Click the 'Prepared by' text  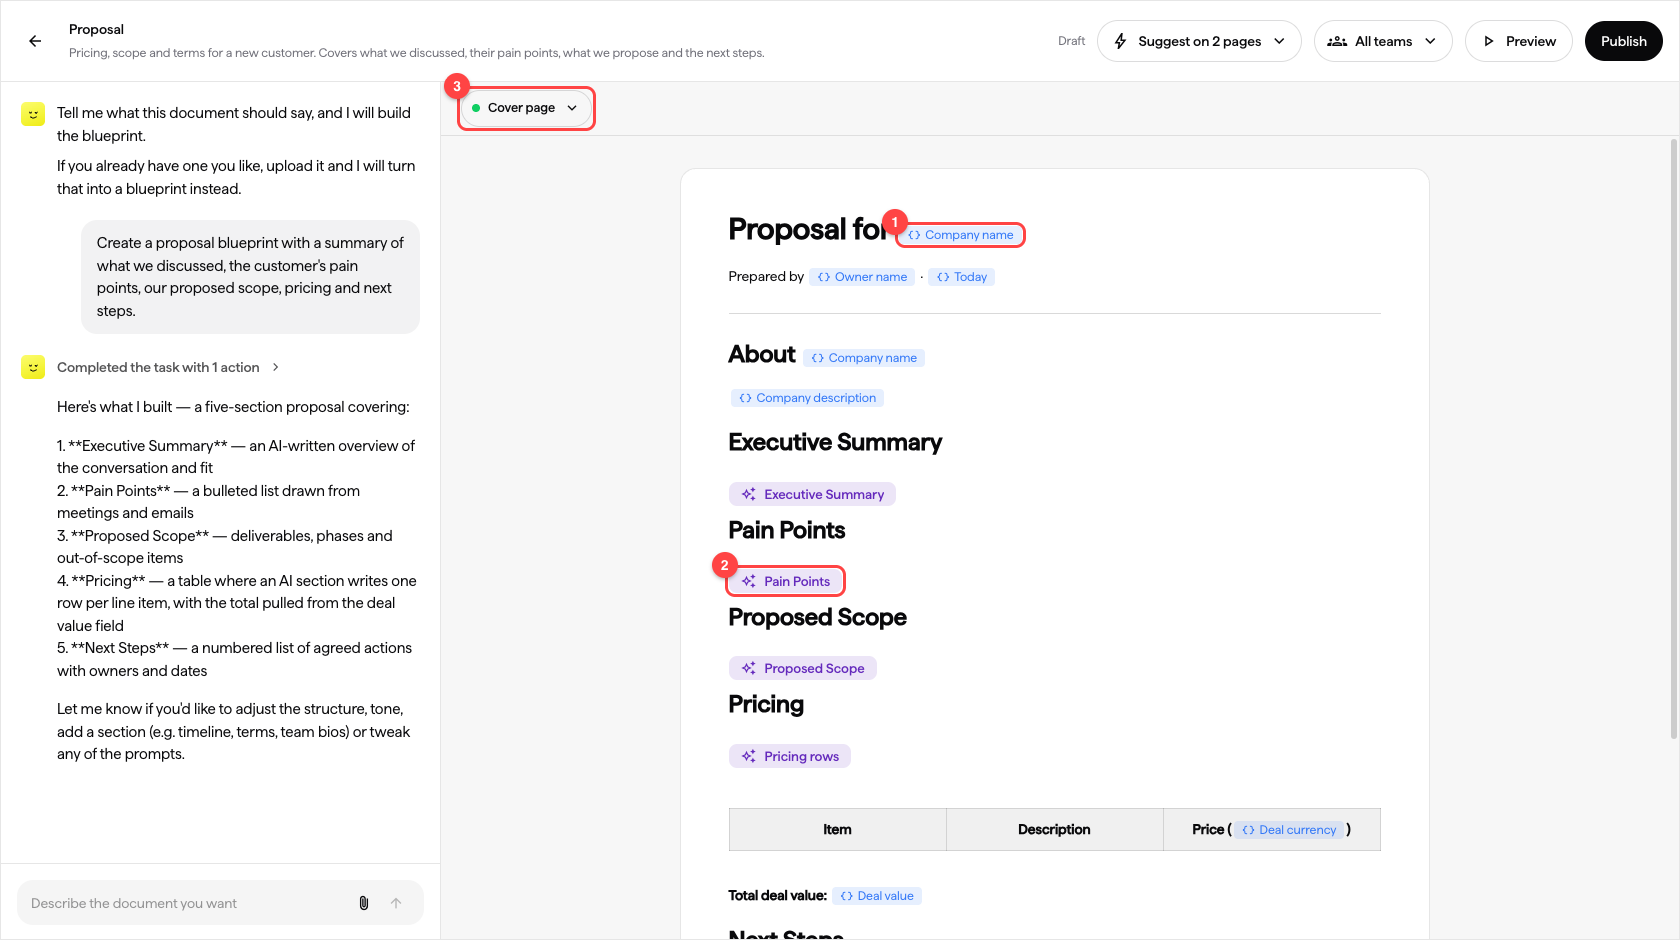(766, 277)
